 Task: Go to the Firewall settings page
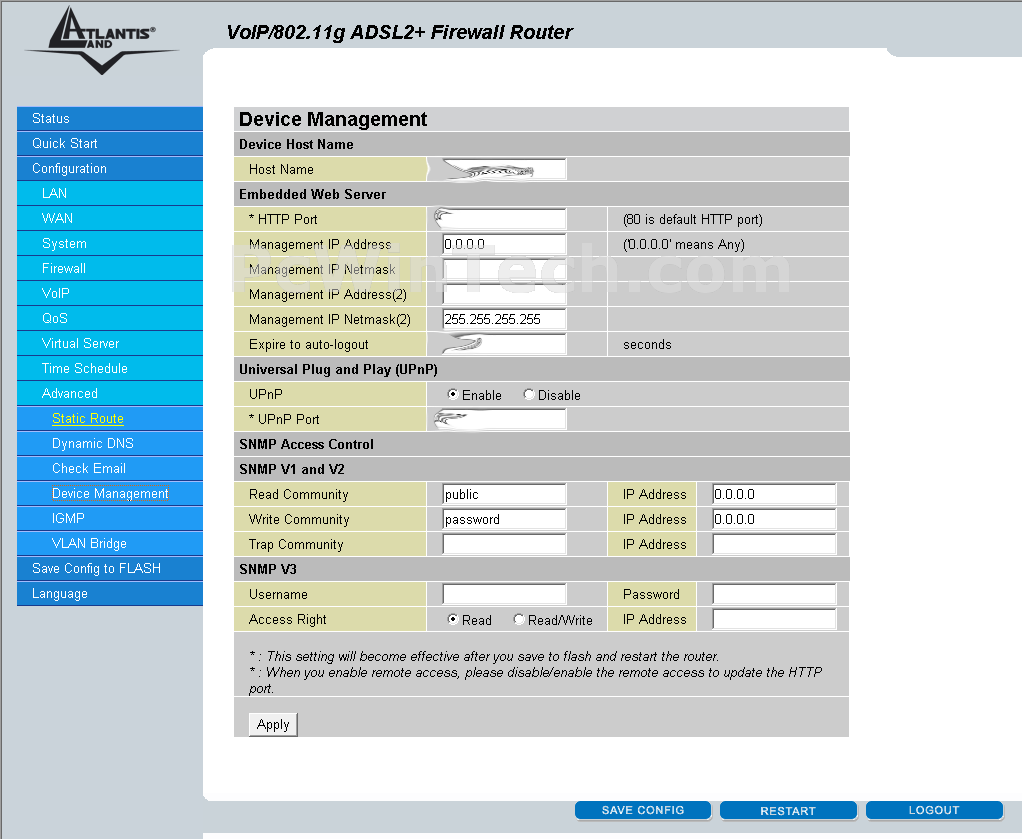point(64,269)
